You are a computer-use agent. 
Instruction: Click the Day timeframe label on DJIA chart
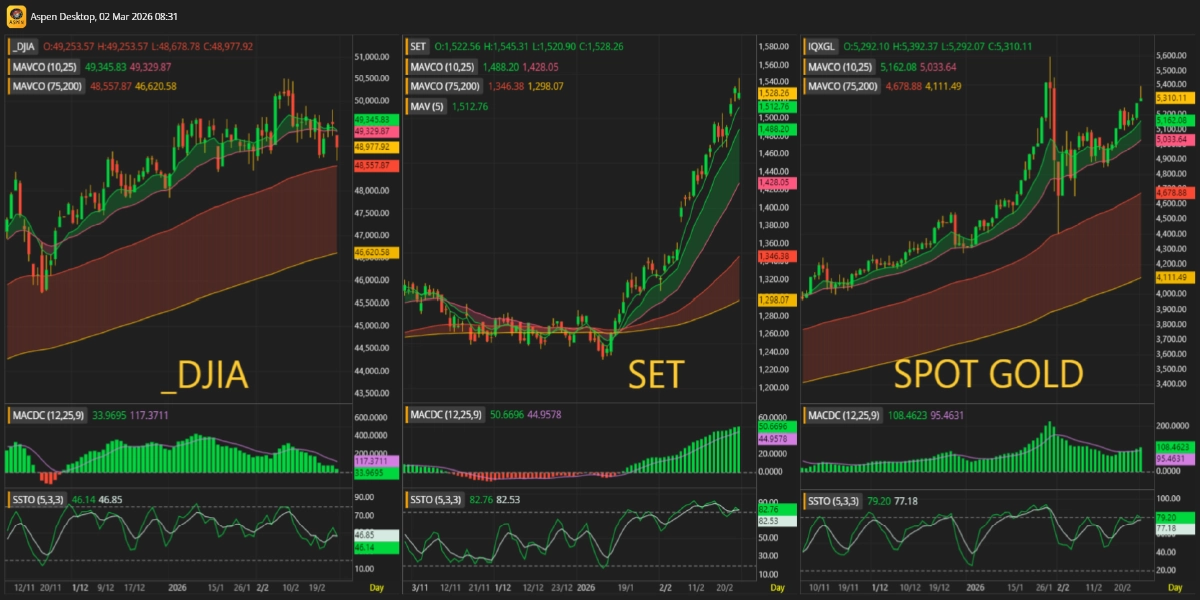tap(376, 589)
